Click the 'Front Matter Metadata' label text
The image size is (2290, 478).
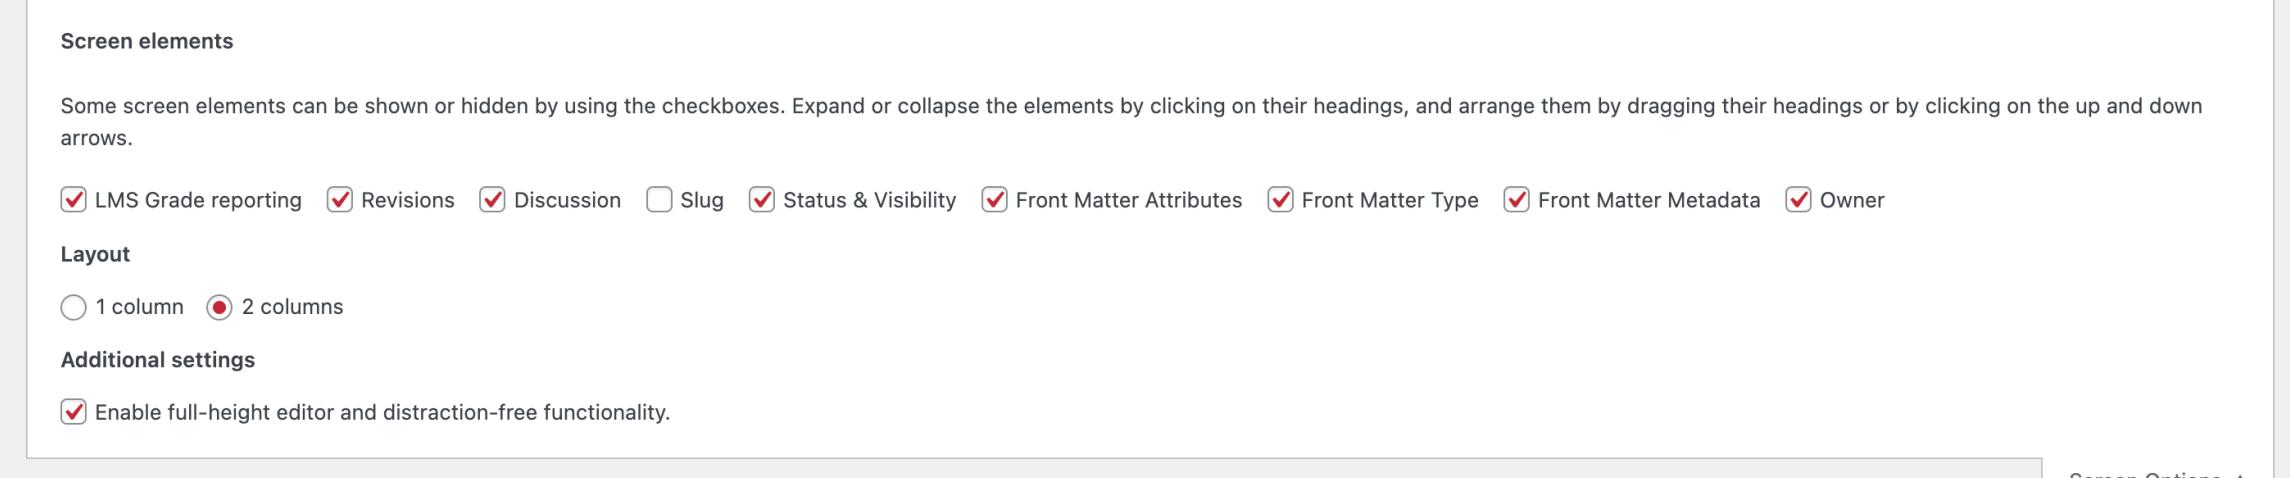[1648, 200]
